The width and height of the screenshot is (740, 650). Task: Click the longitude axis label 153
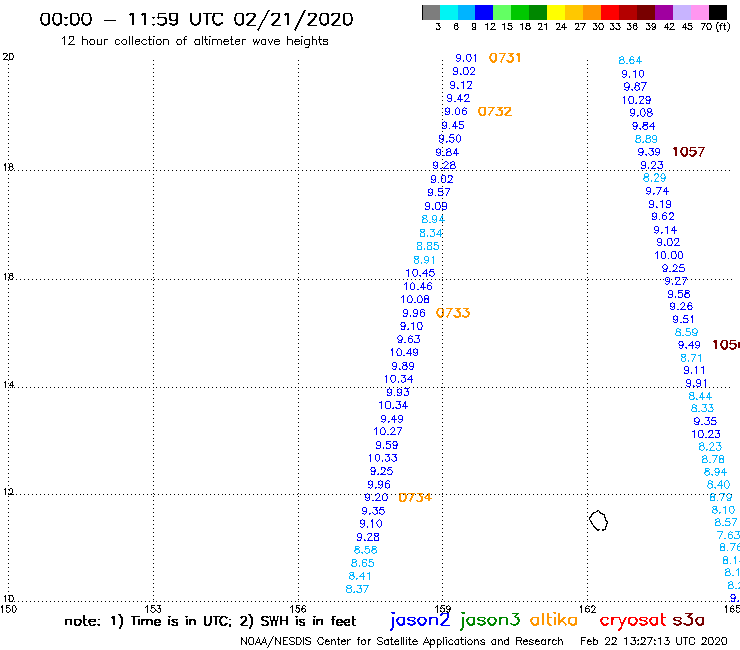[x=153, y=609]
